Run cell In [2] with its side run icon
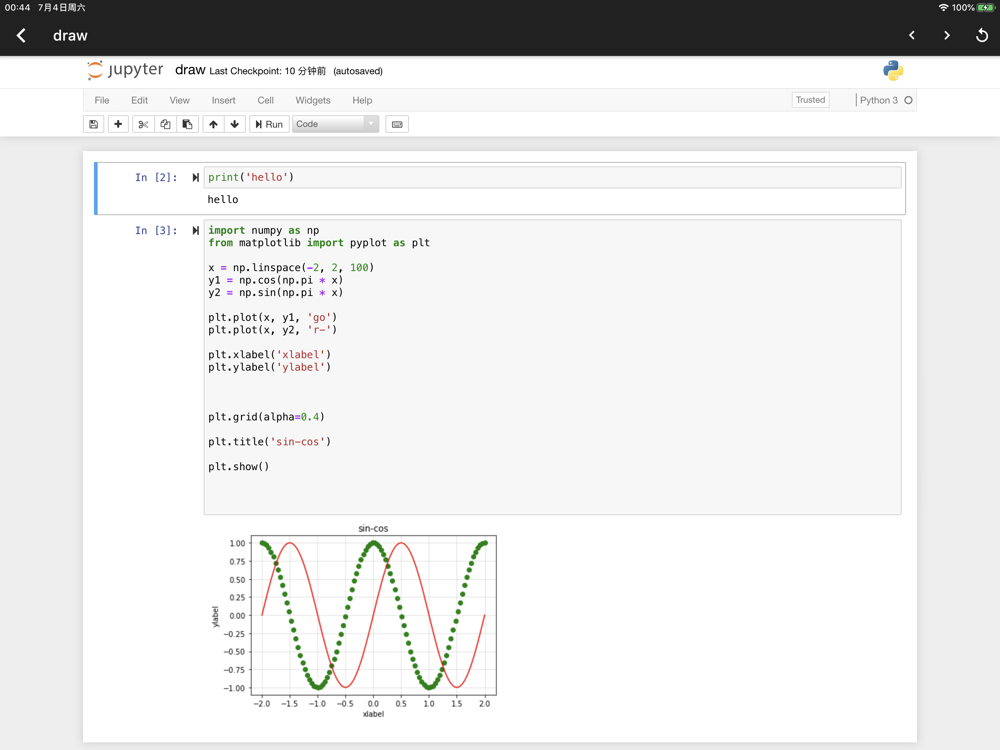The image size is (1000, 750). click(x=196, y=178)
